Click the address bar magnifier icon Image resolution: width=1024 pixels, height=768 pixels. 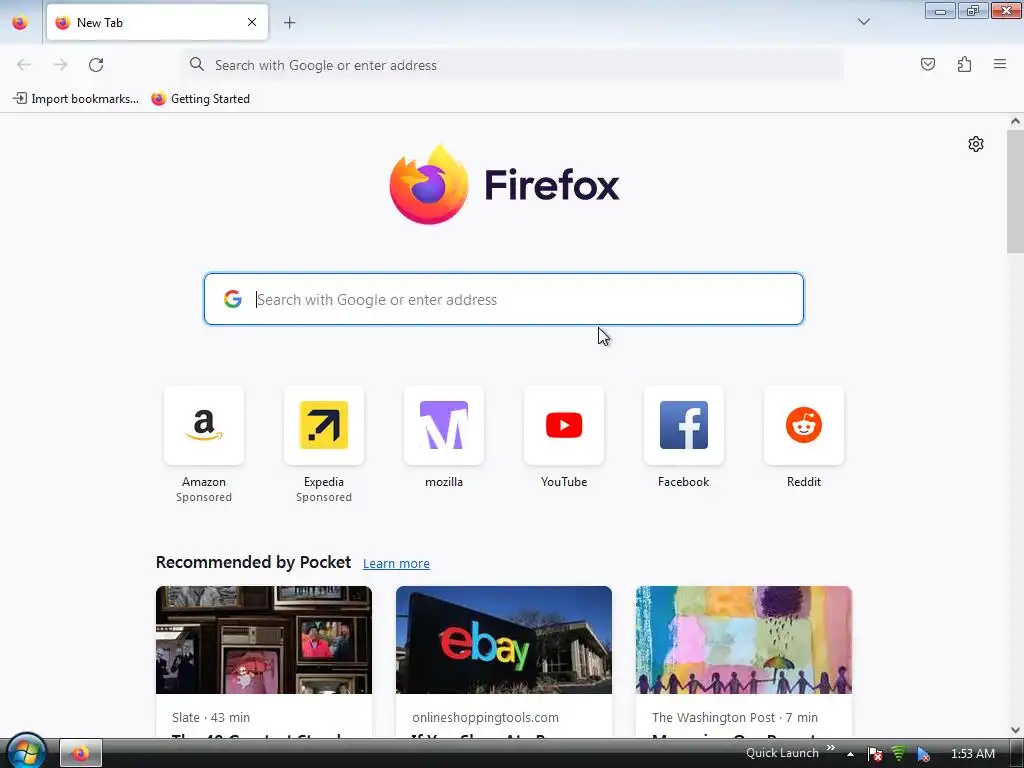pyautogui.click(x=197, y=64)
